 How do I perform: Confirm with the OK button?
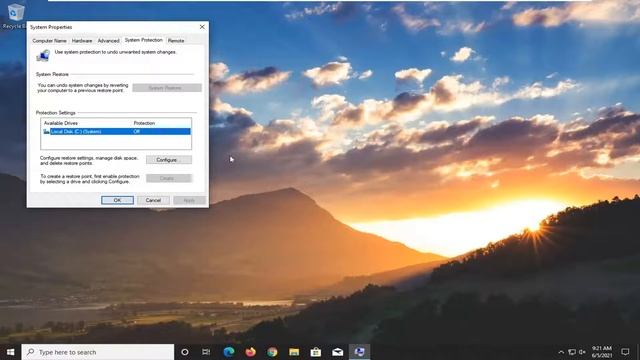point(118,200)
